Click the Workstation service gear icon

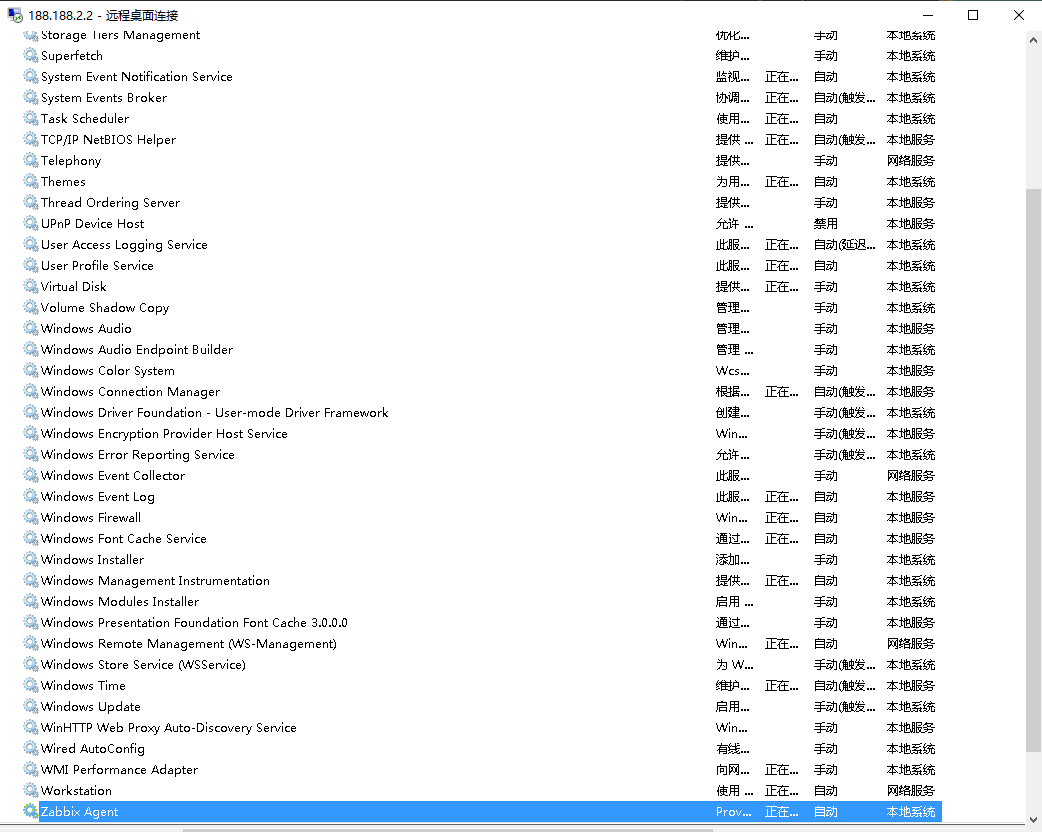(31, 790)
